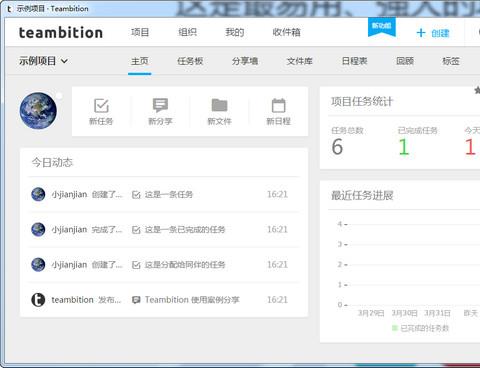Open the task link 这是分配给同伴的任务
The height and width of the screenshot is (368, 480).
click(185, 265)
